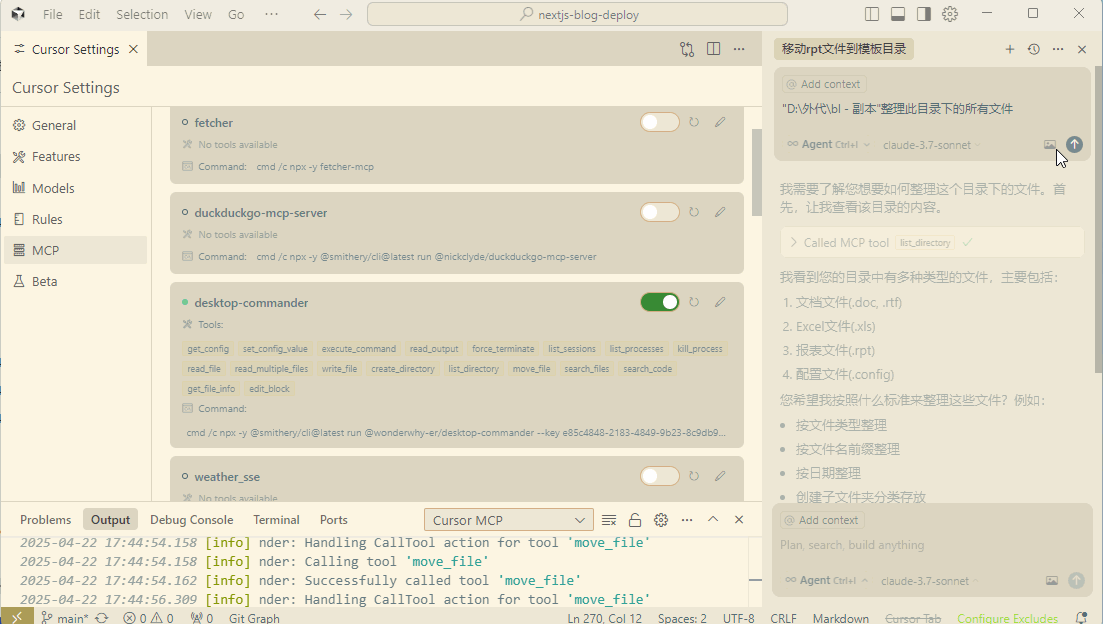Viewport: 1103px width, 624px height.
Task: Refresh the duckduckgo-mcp-server entry
Action: (694, 212)
